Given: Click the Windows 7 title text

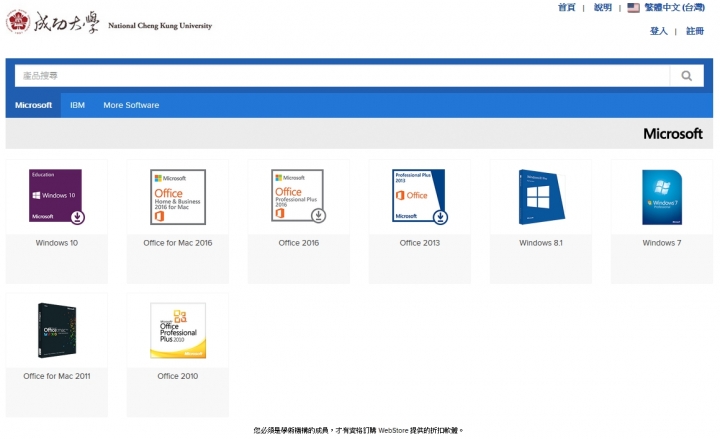Looking at the screenshot, I should point(662,243).
